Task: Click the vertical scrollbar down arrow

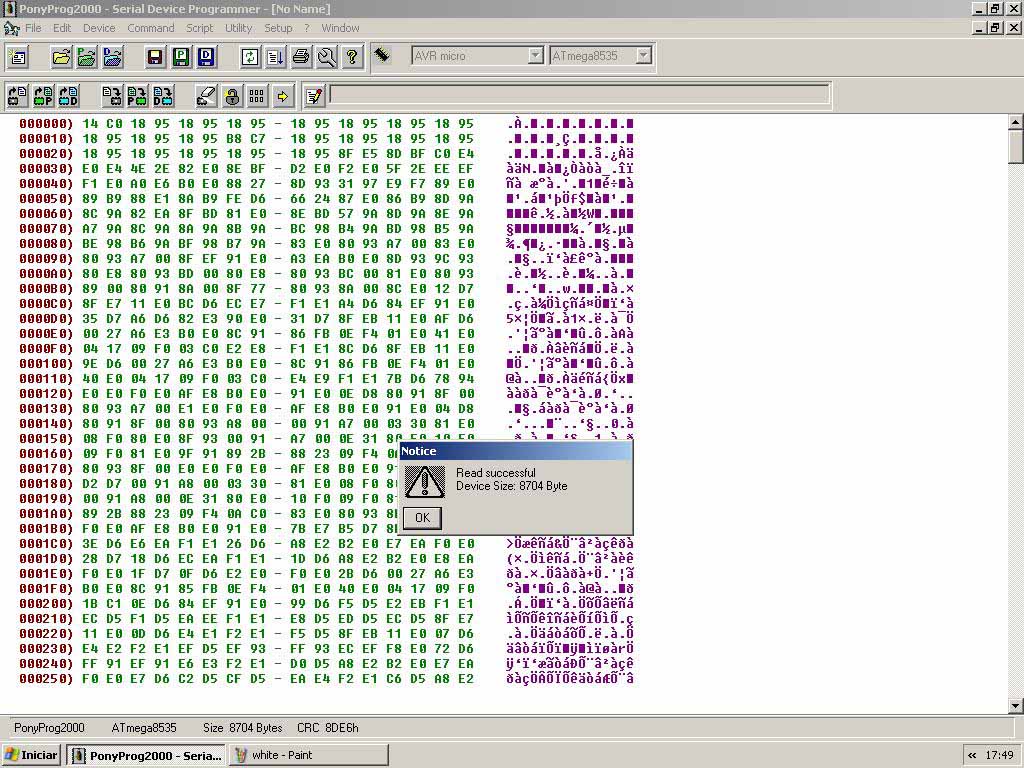Action: 1016,705
